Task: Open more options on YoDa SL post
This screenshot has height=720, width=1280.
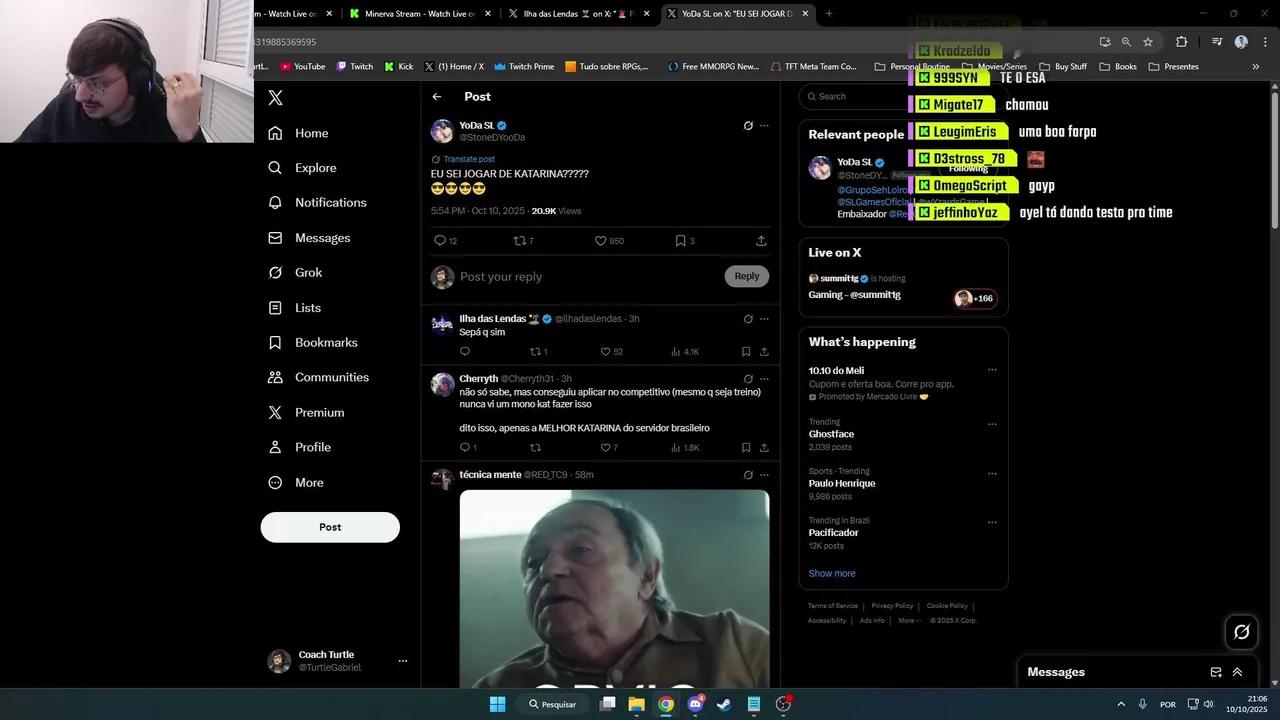Action: click(764, 126)
